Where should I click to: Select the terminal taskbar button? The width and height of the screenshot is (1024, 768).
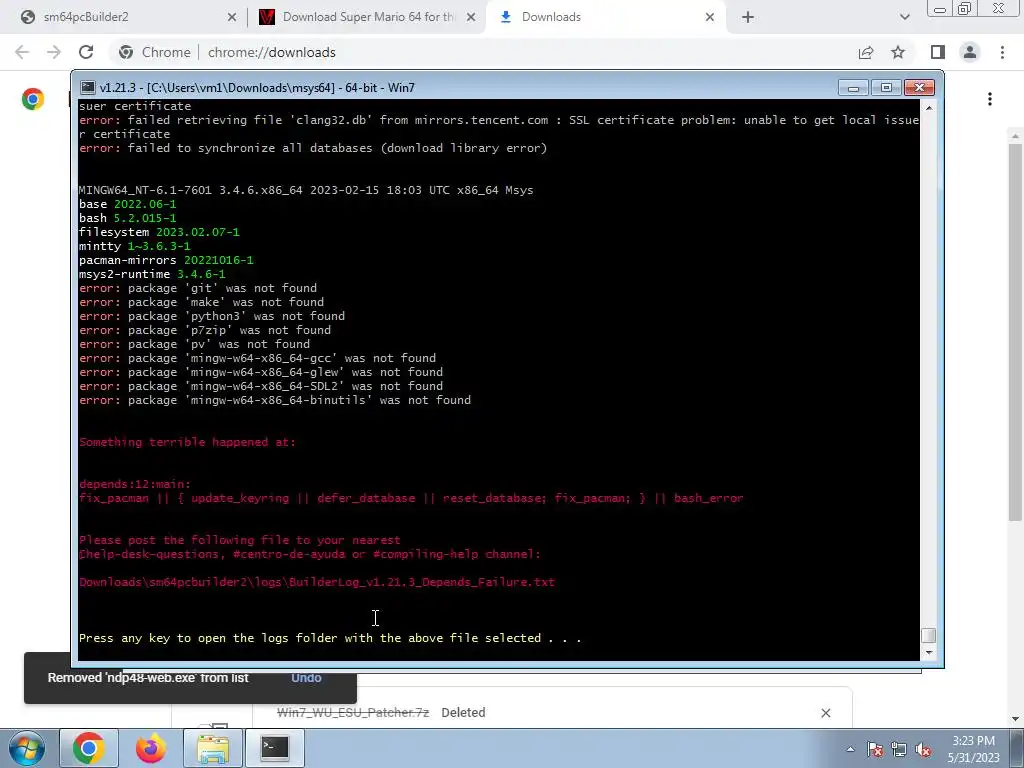coord(275,748)
